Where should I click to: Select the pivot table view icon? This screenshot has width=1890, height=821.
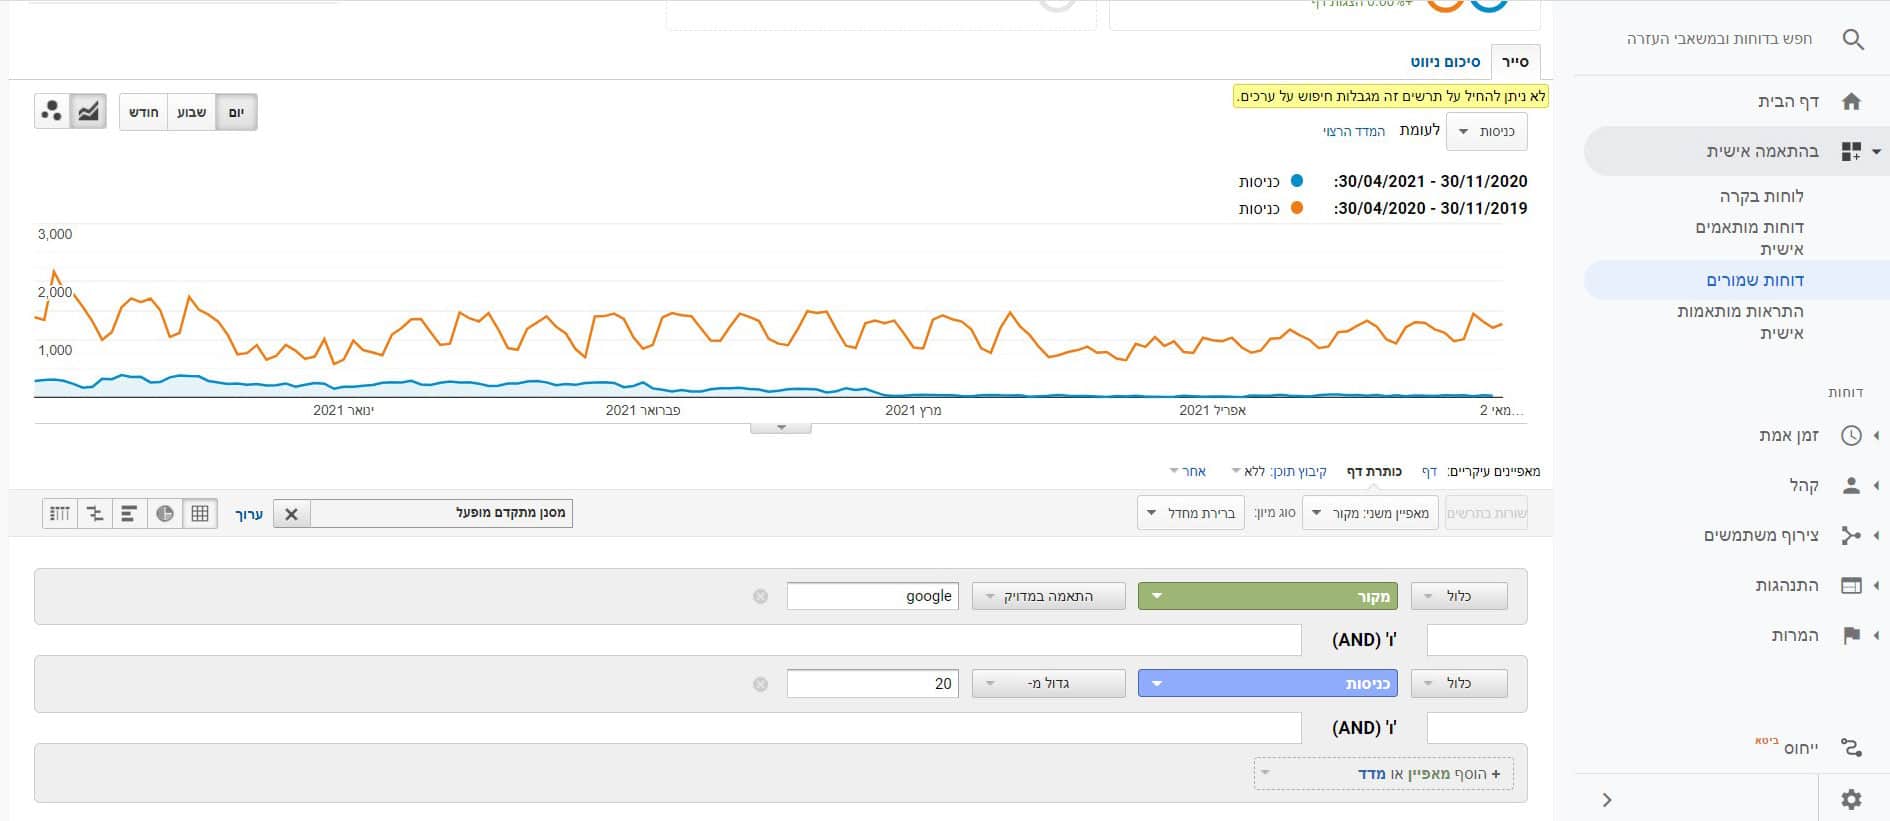[60, 513]
